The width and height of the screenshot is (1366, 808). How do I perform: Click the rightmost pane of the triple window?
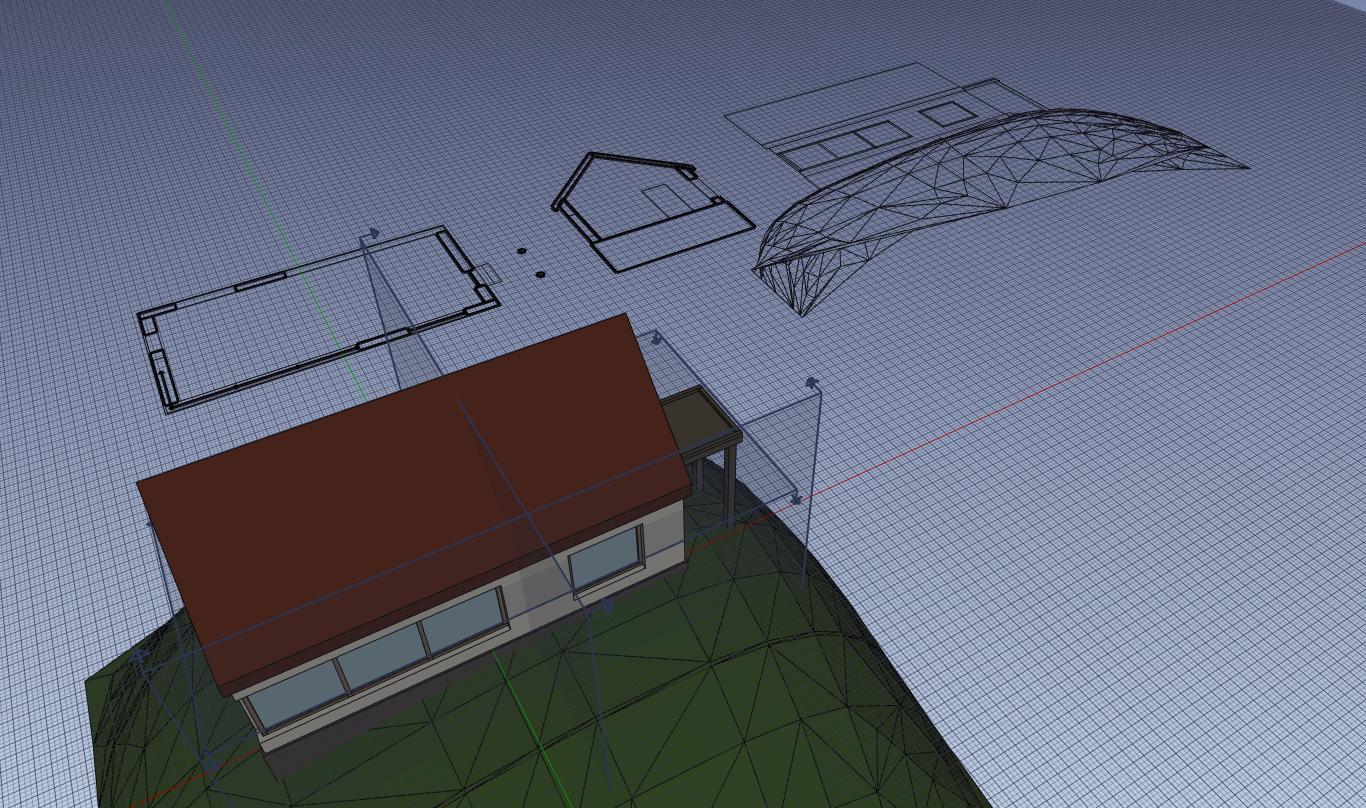pos(463,618)
